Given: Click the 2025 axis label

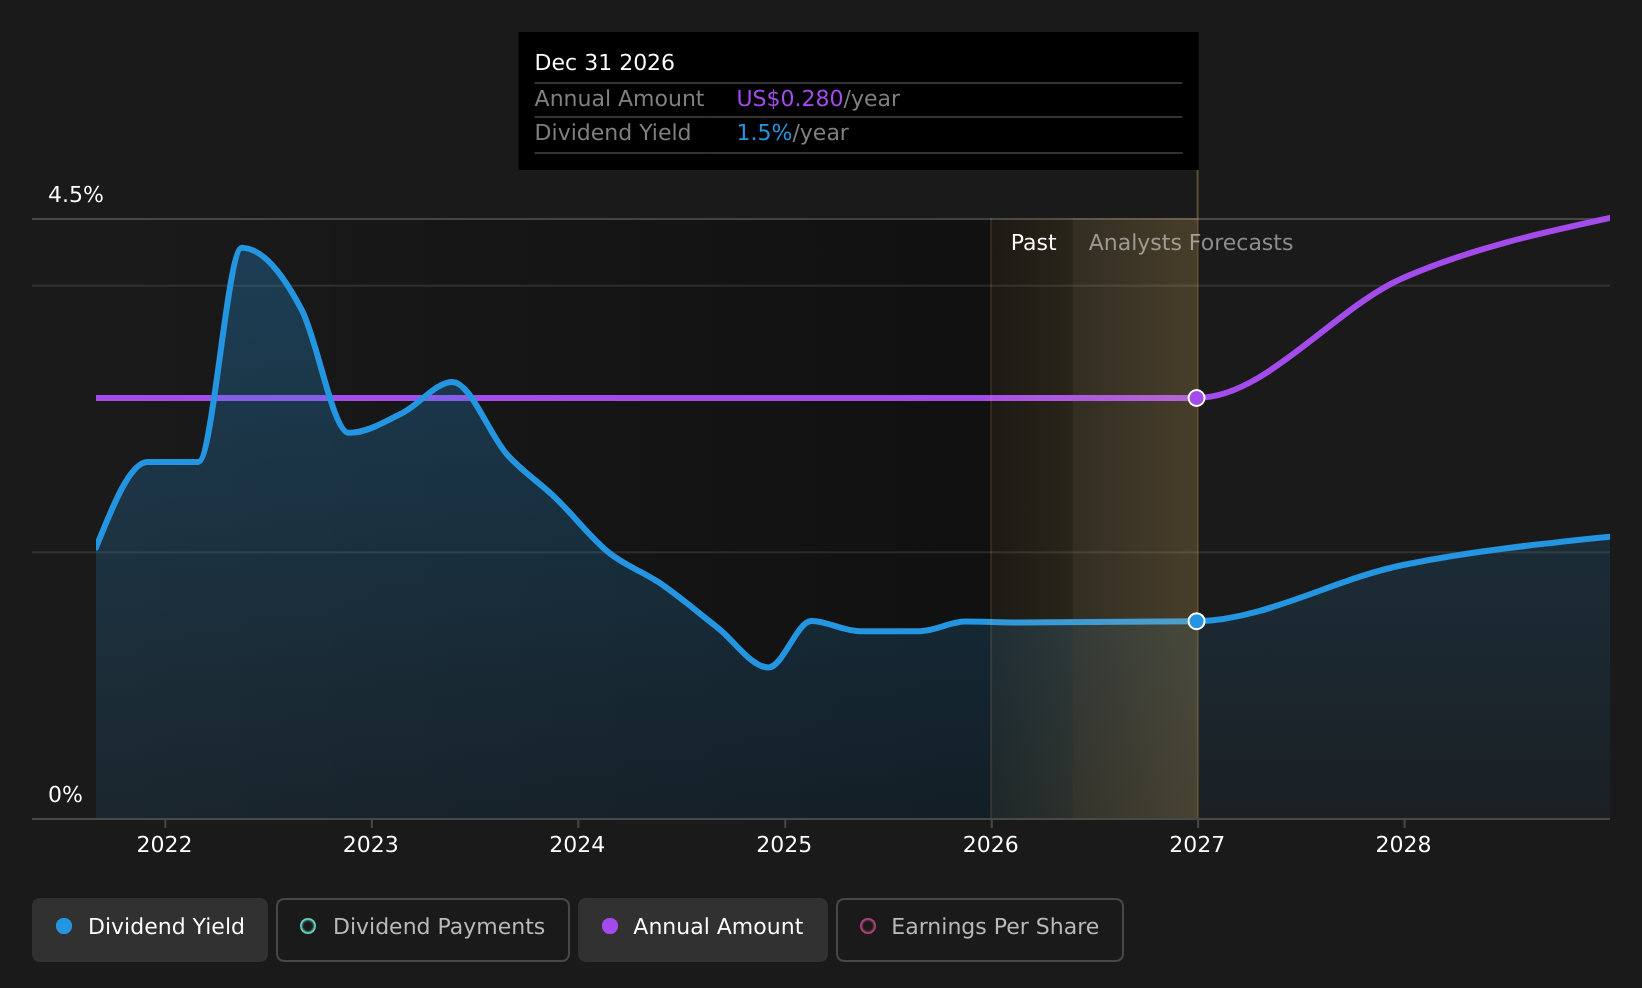Looking at the screenshot, I should (x=784, y=845).
